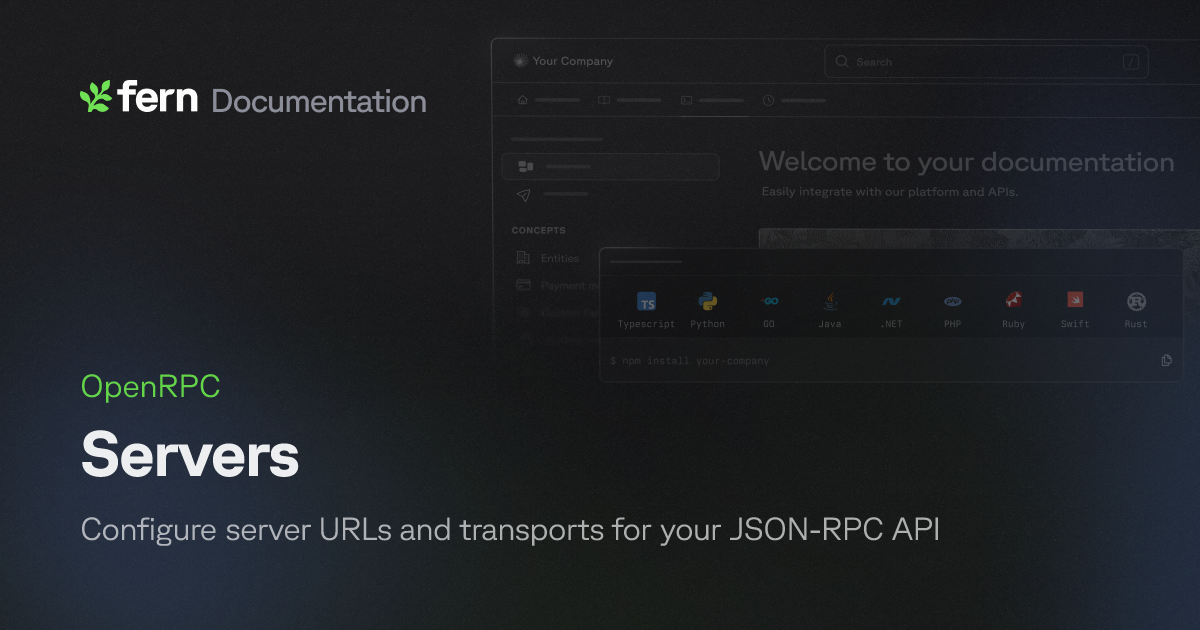
Task: Select the Python language icon
Action: (707, 301)
